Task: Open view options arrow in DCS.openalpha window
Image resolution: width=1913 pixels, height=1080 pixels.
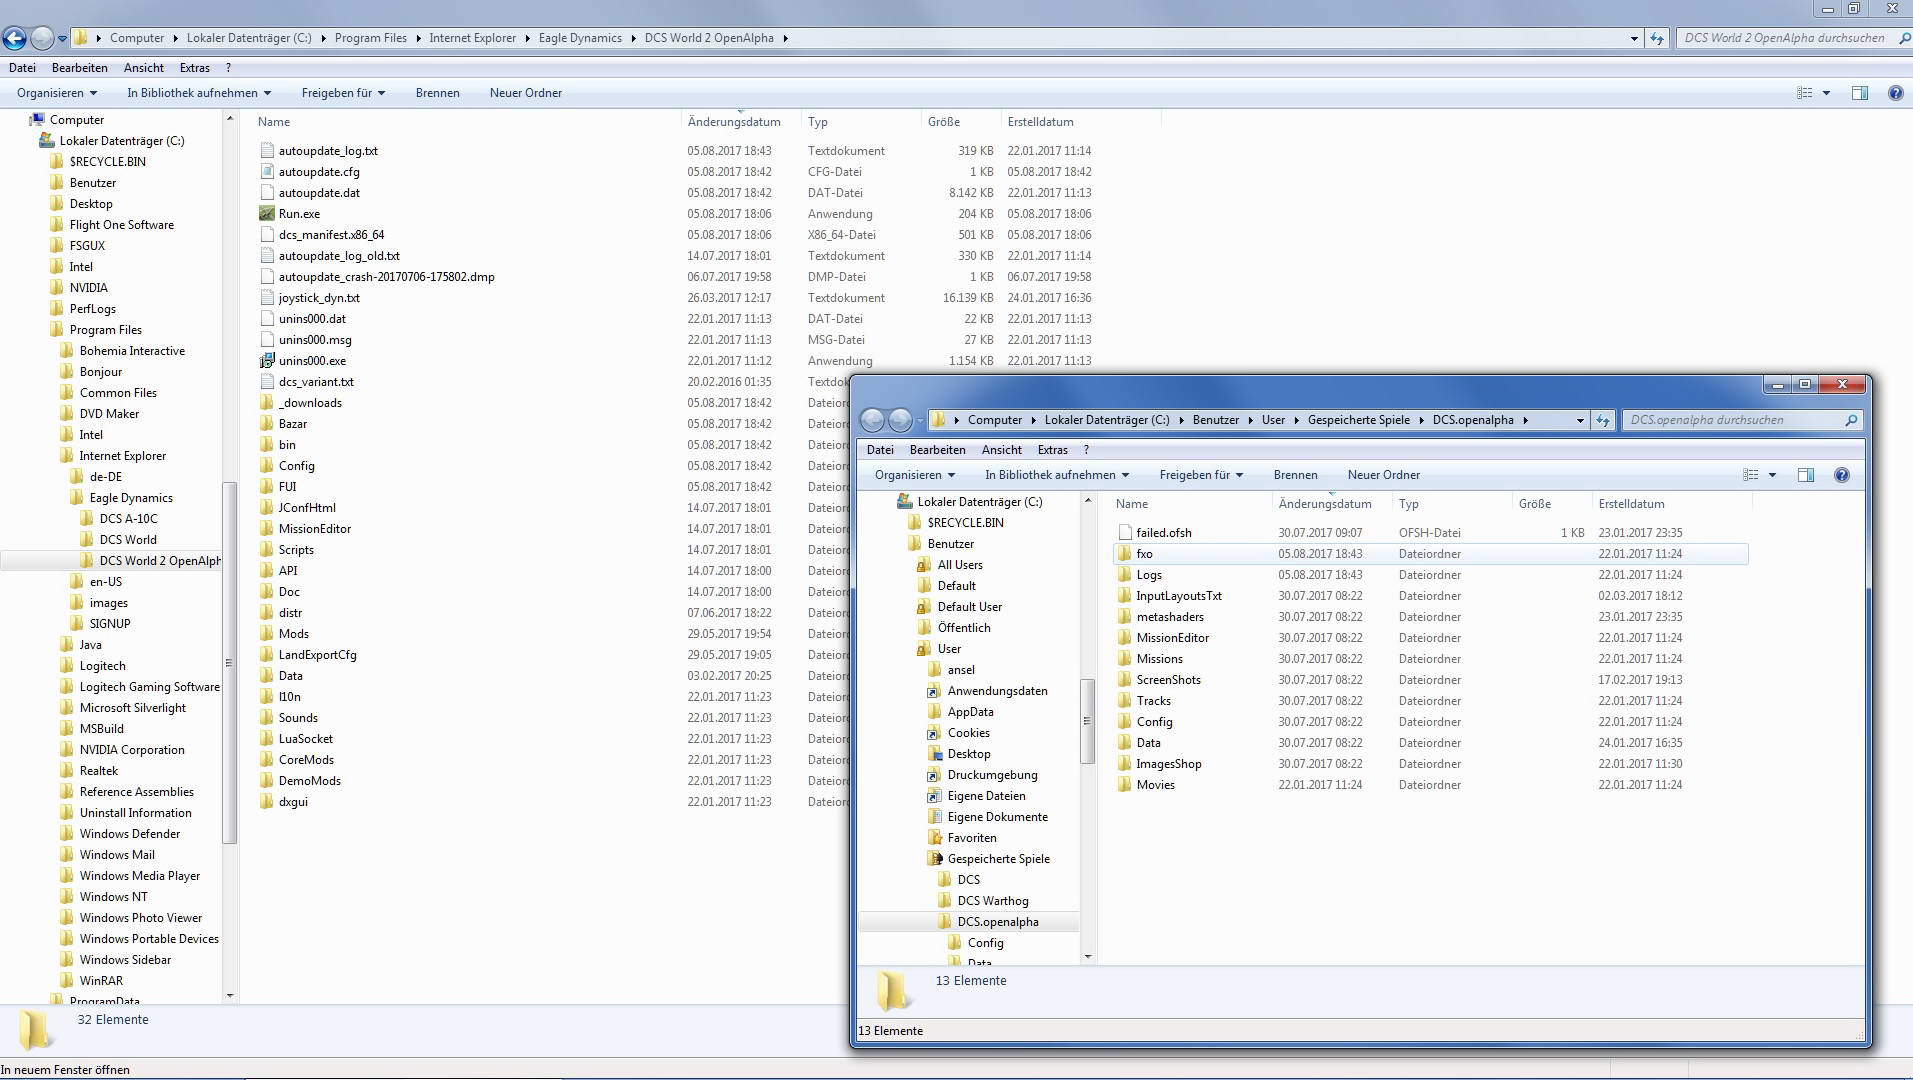Action: (1772, 475)
